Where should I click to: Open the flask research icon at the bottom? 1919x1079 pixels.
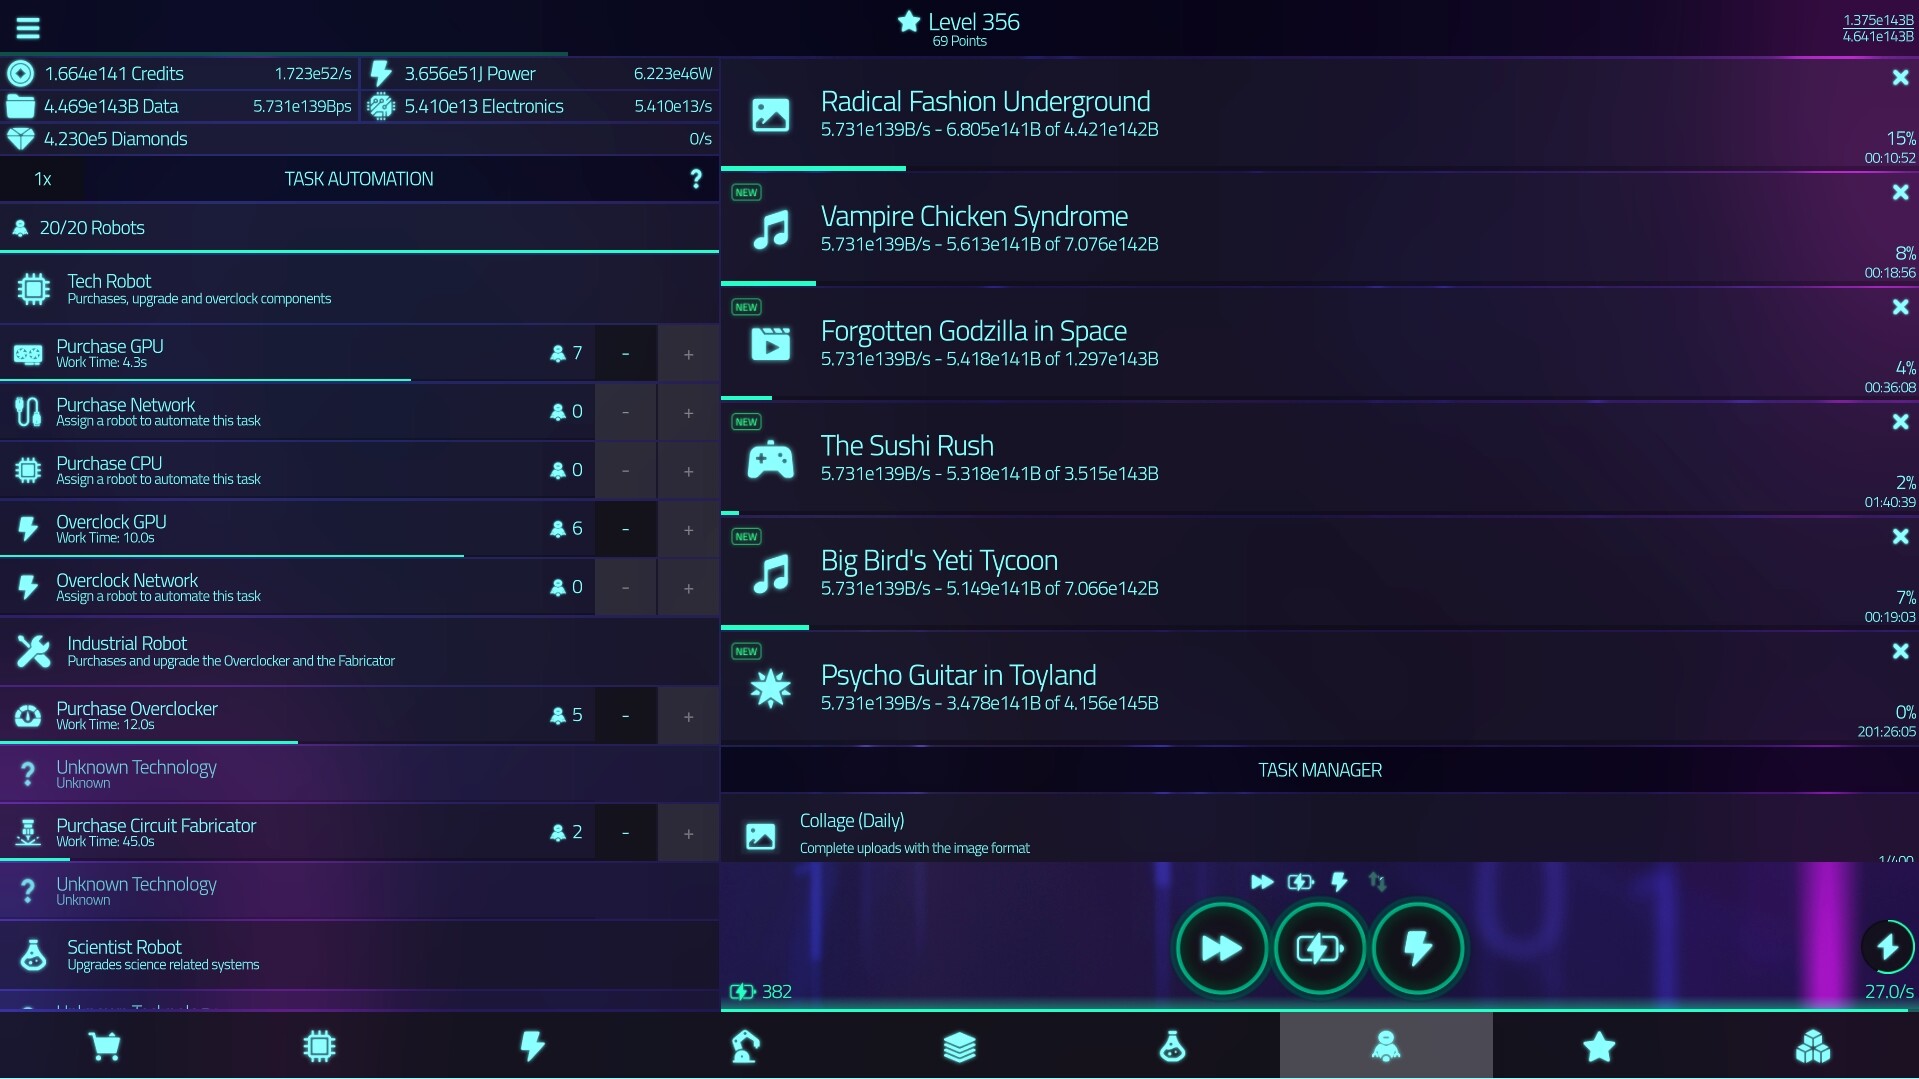1172,1046
